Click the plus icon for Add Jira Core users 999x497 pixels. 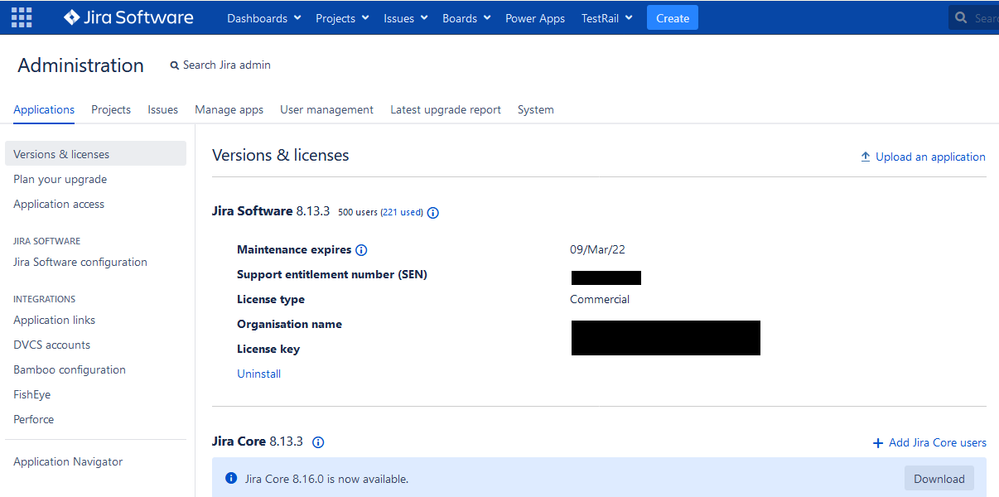coord(878,443)
